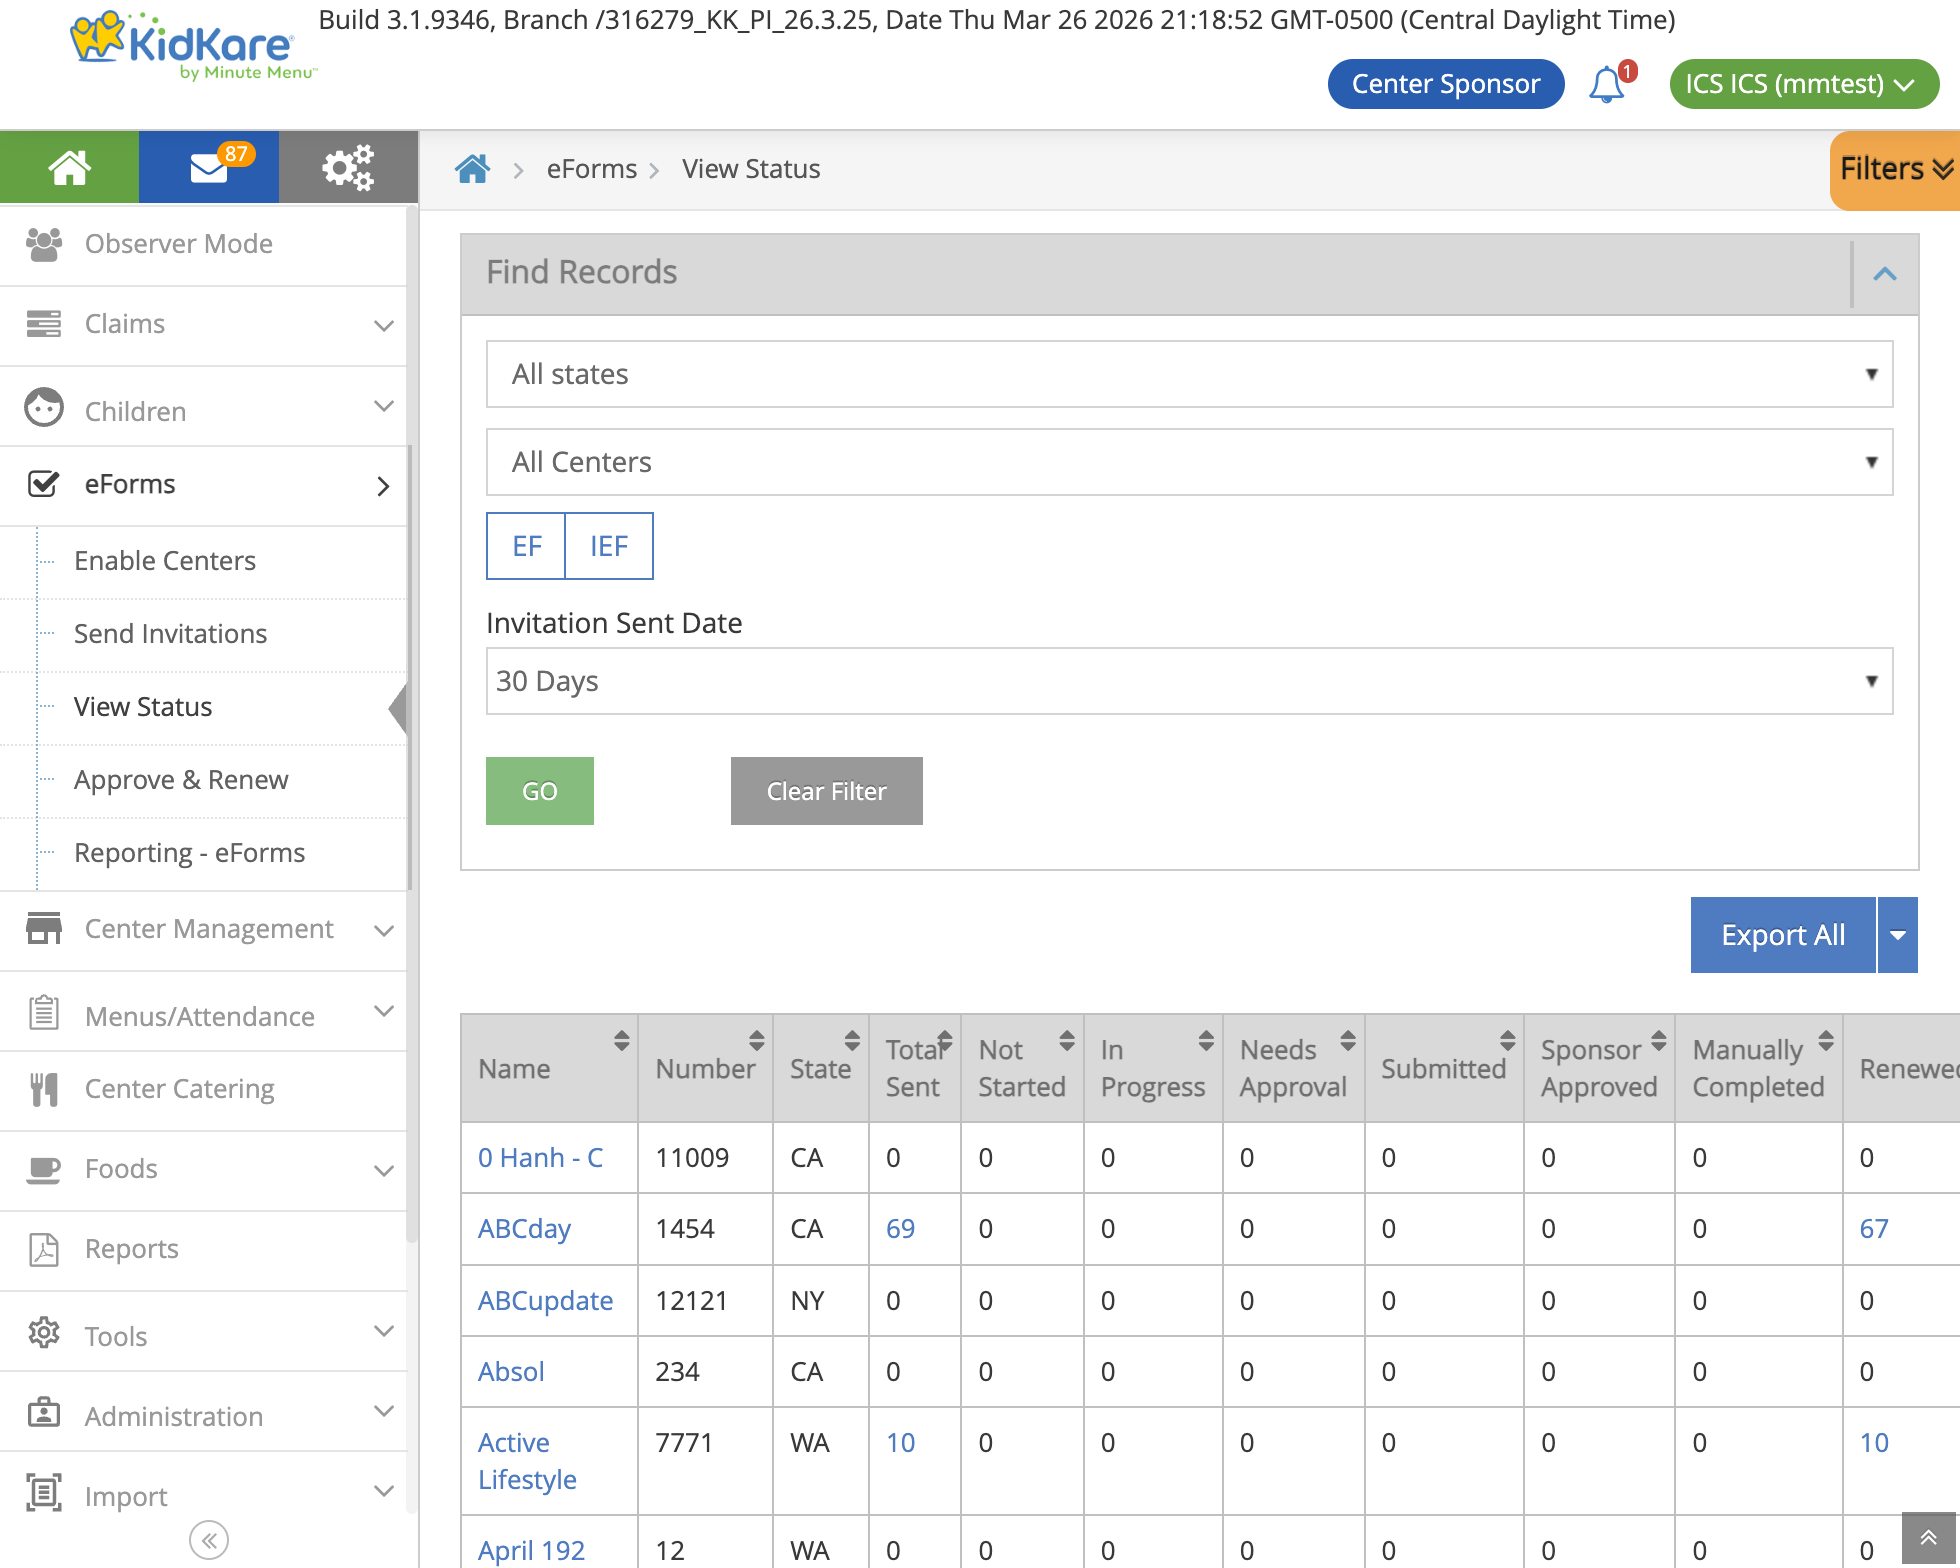Click the Reports sidebar icon

[44, 1248]
